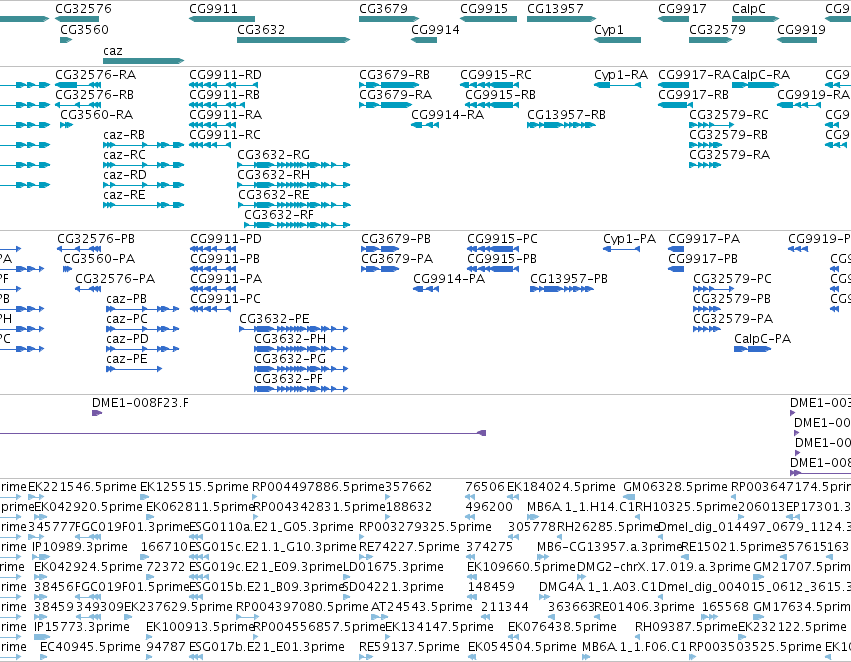Select the EC40945.5prime EST label
Image resolution: width=851 pixels, height=662 pixels.
click(x=90, y=647)
